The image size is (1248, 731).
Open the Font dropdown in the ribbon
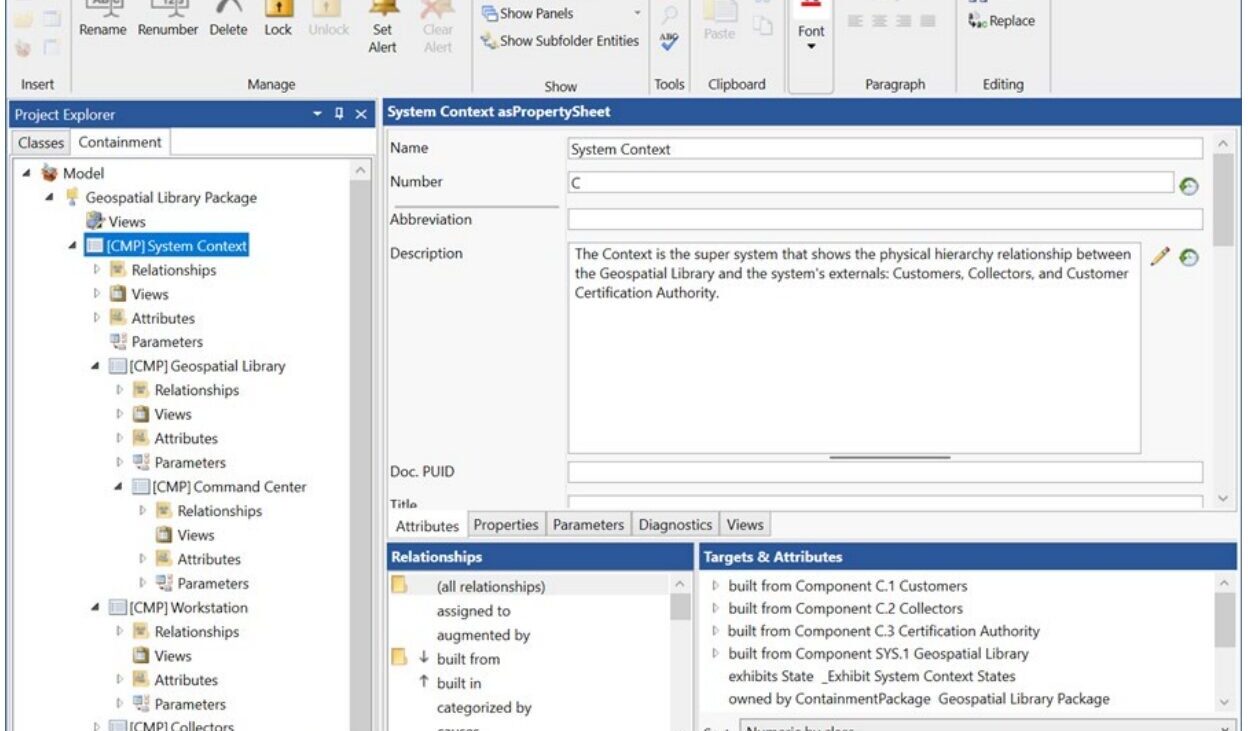(x=811, y=38)
